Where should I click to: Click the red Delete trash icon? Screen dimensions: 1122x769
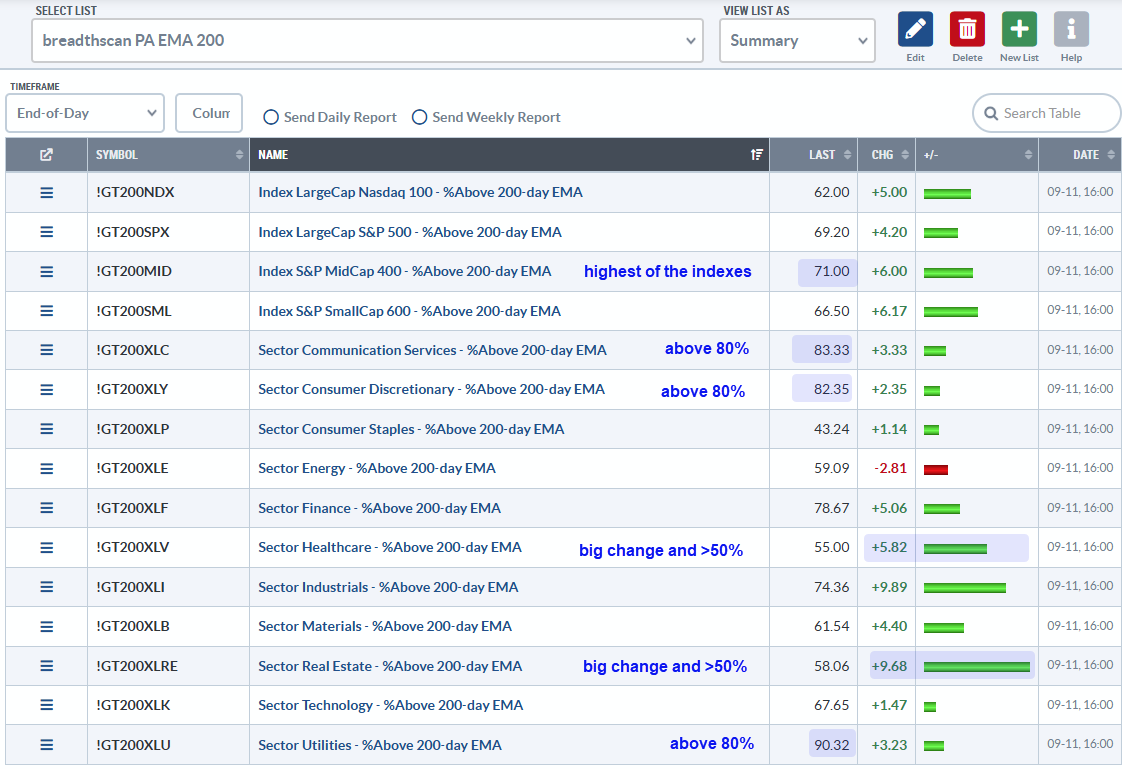(967, 30)
